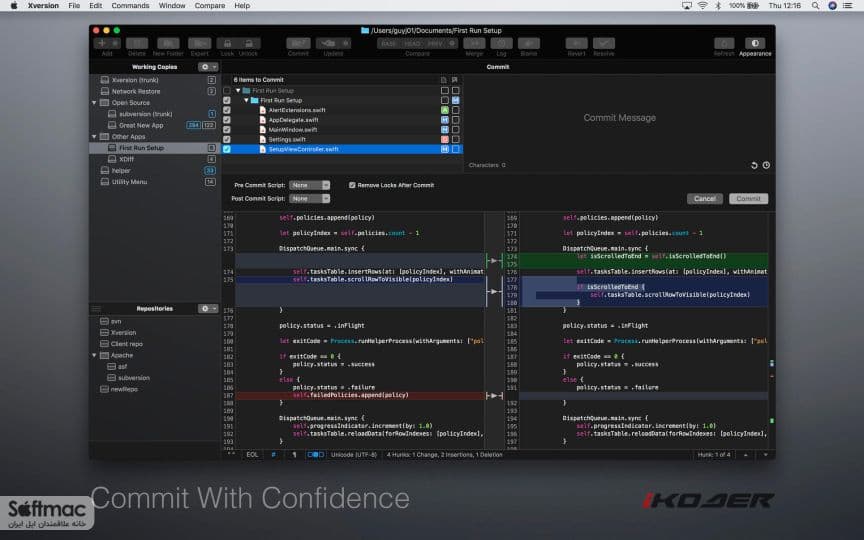Click the Refresh toolbar icon

click(724, 44)
